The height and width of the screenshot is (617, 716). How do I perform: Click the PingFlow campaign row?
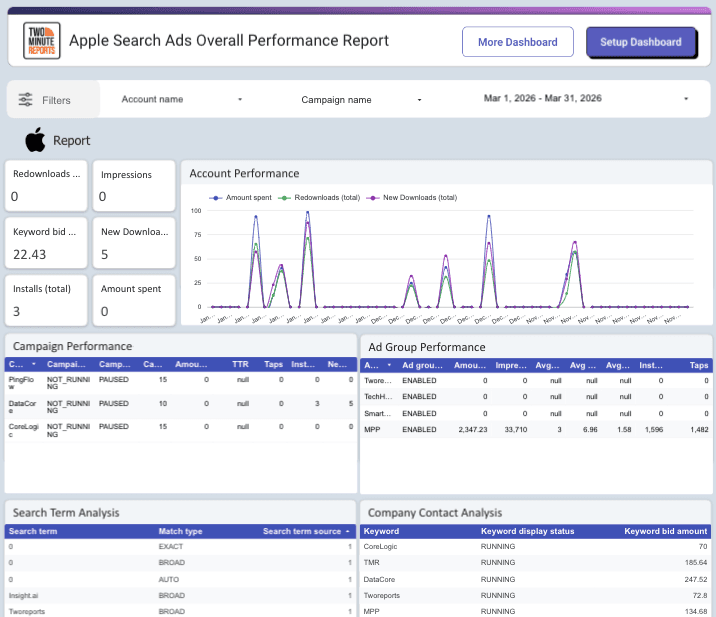(x=180, y=383)
